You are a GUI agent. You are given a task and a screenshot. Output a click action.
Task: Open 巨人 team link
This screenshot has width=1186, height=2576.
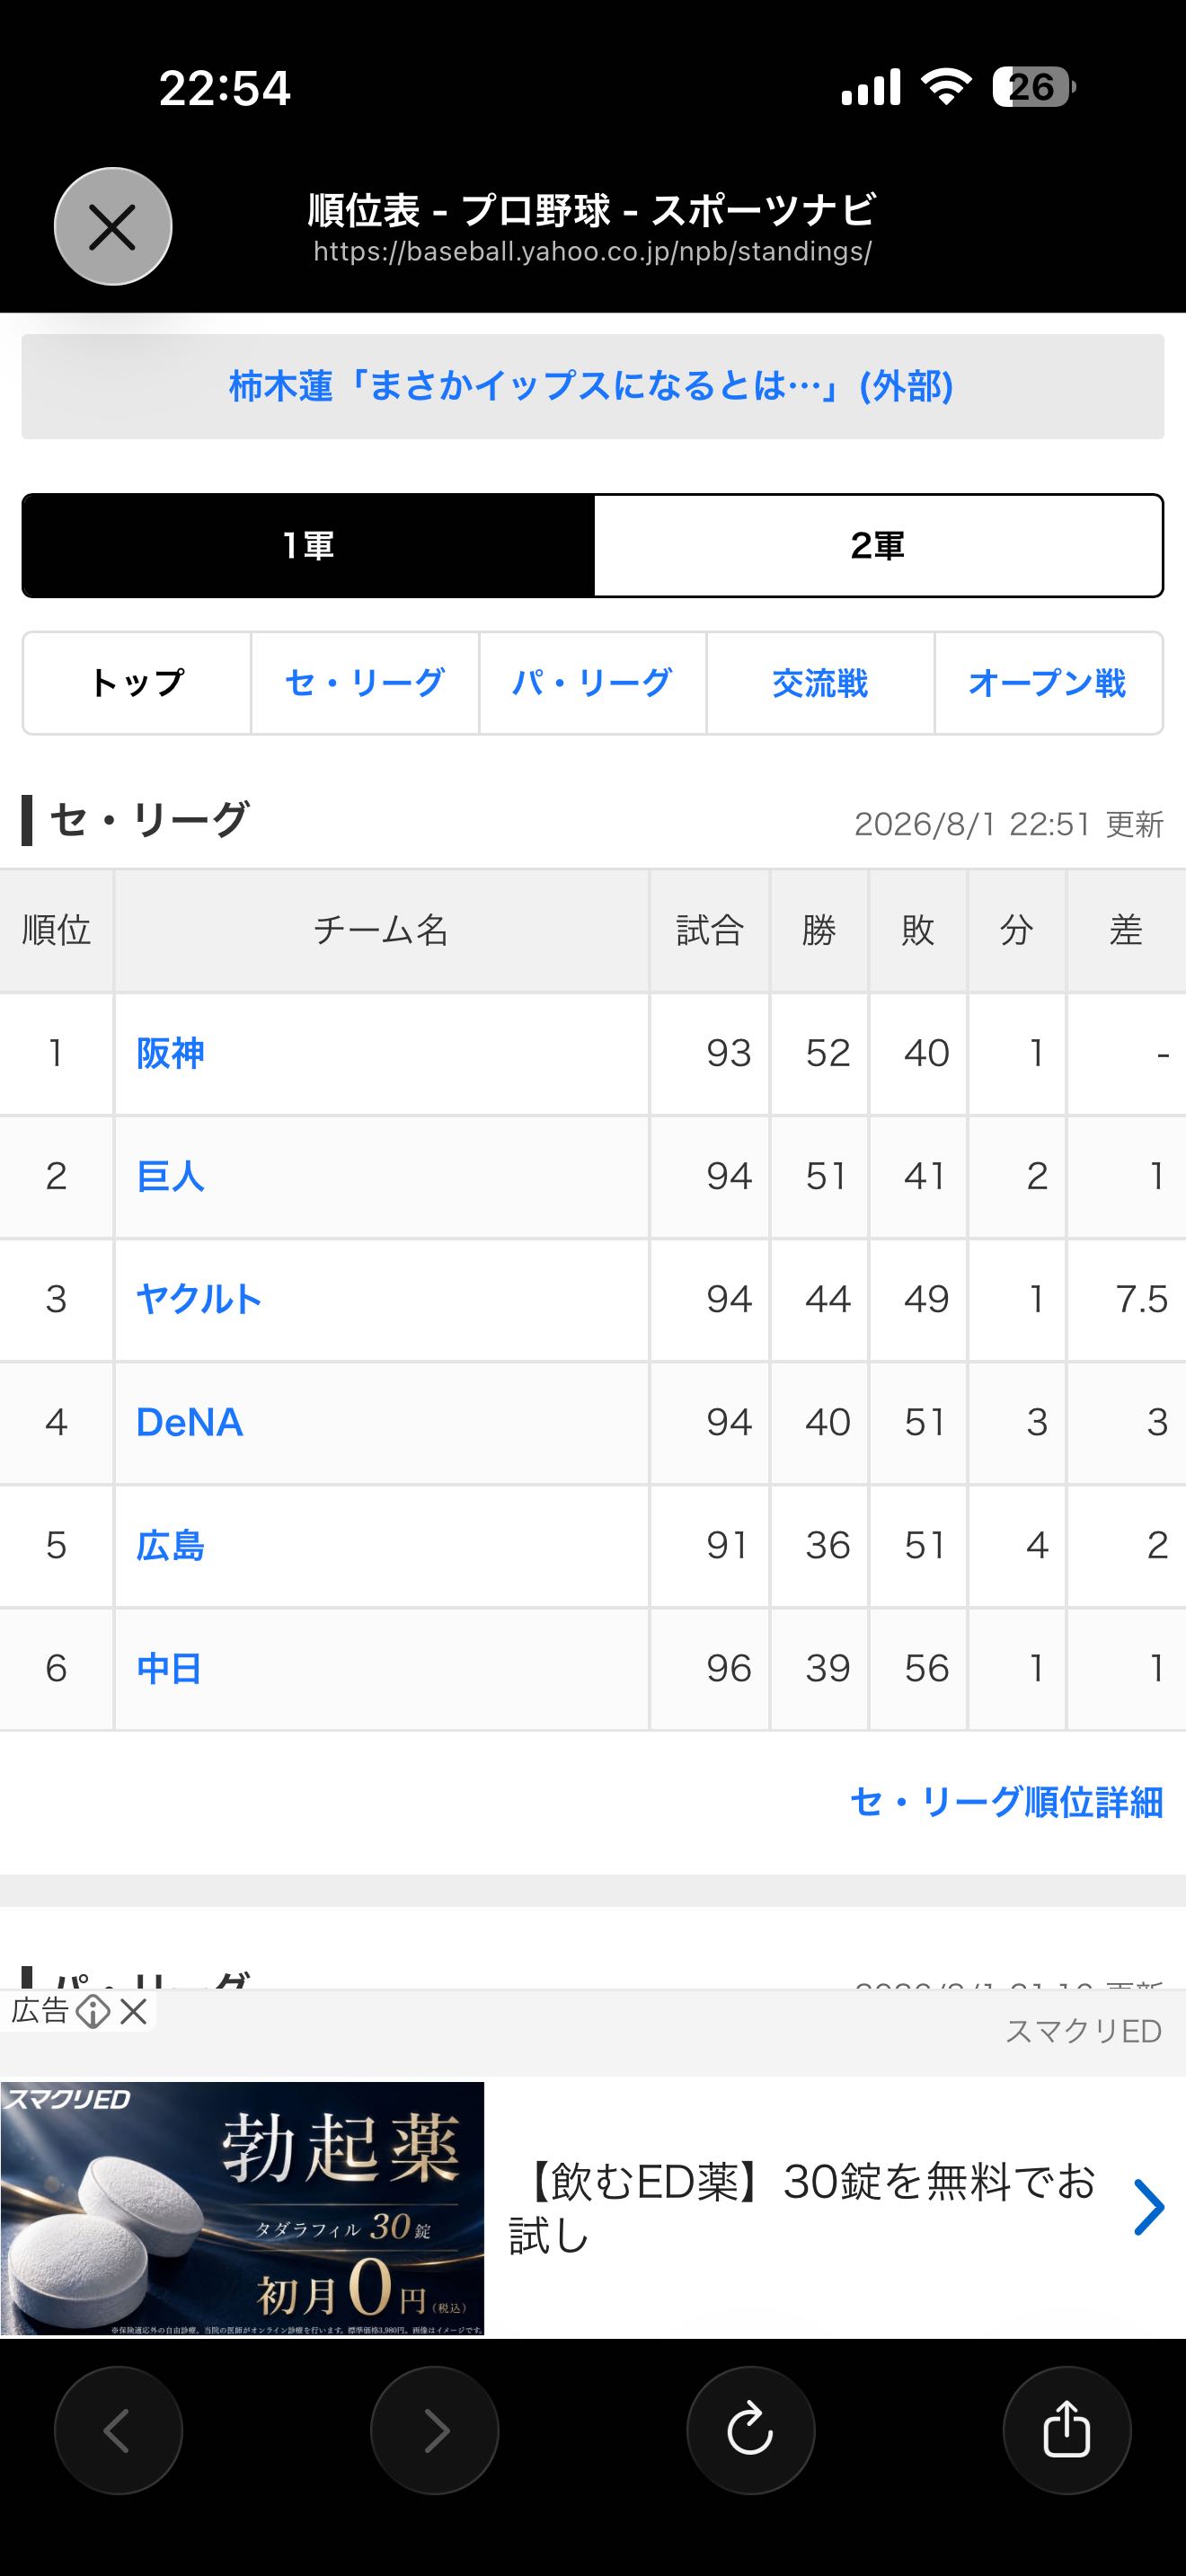pos(170,1176)
